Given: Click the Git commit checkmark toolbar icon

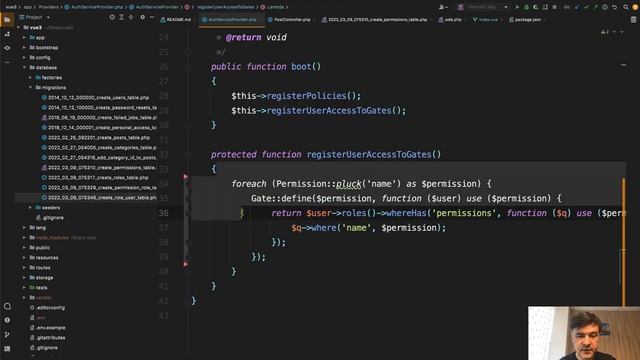Looking at the screenshot, I should pos(586,7).
